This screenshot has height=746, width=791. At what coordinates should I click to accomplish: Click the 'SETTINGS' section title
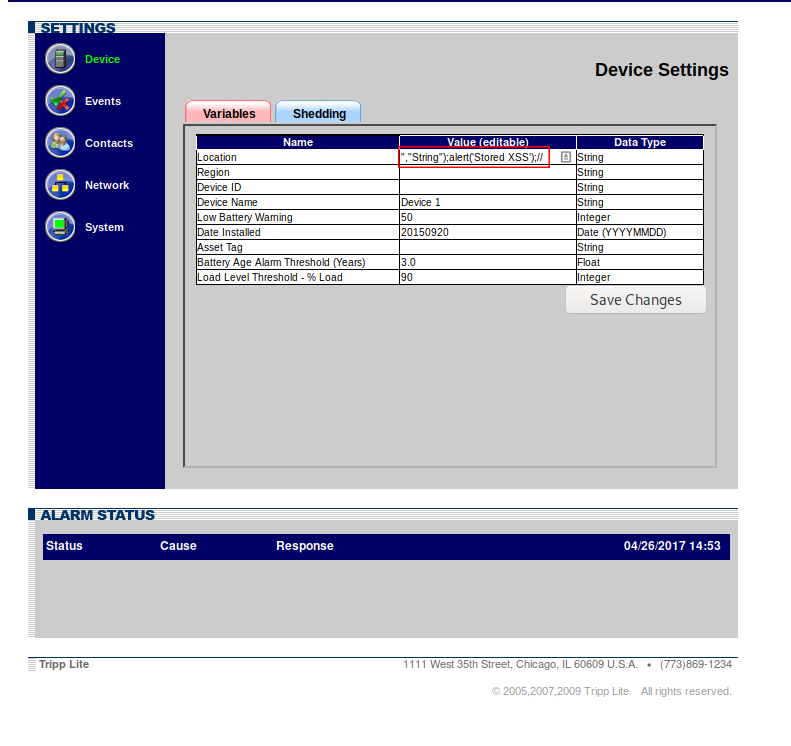pyautogui.click(x=78, y=28)
